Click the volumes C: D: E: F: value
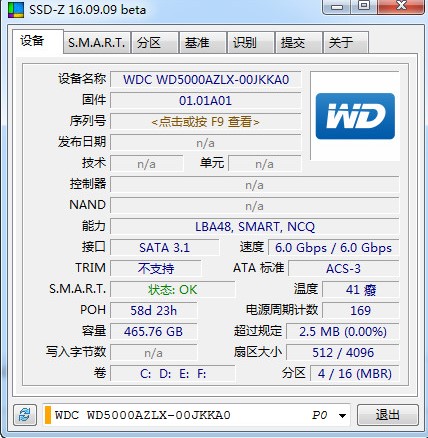The height and width of the screenshot is (438, 428). [173, 374]
